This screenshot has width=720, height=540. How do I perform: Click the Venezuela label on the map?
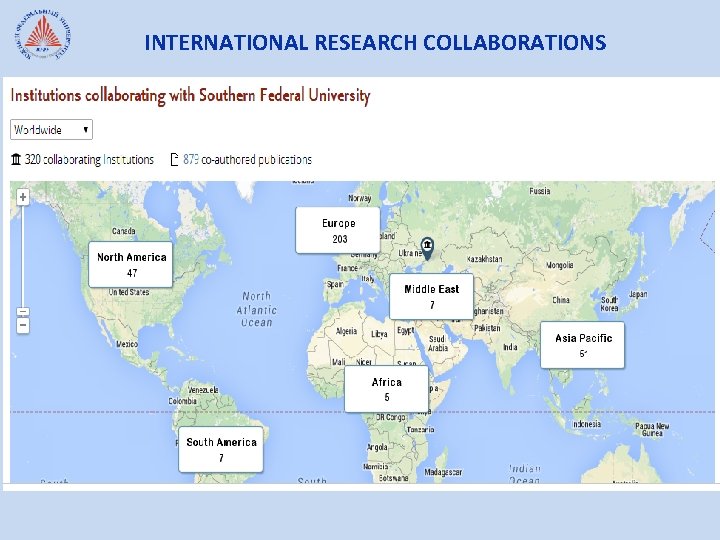tap(203, 390)
